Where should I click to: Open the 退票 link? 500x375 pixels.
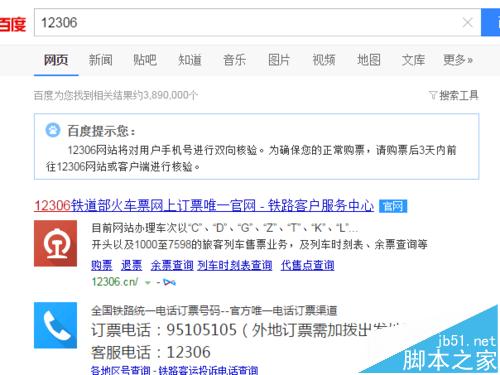(131, 265)
